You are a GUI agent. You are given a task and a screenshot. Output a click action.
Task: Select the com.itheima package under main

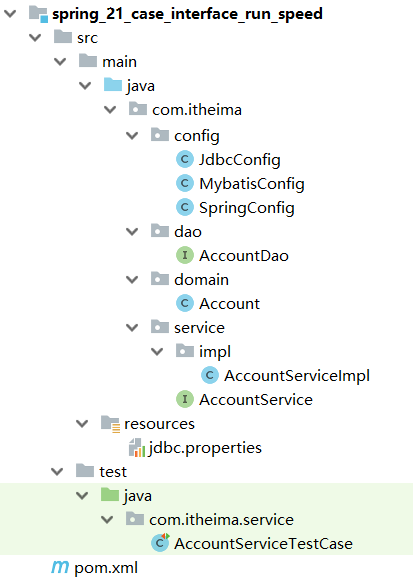[x=197, y=110]
